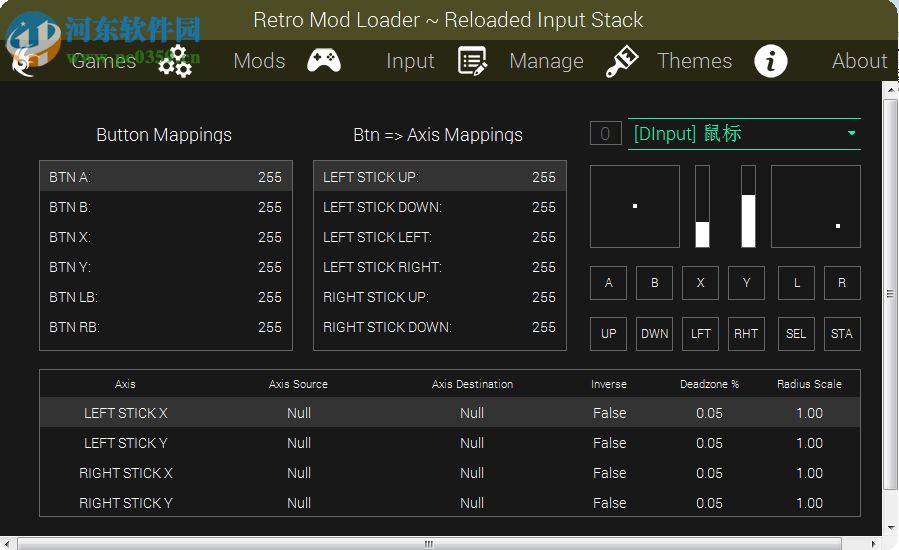Open the Games tab
Screen dimensions: 899x550
pos(103,61)
